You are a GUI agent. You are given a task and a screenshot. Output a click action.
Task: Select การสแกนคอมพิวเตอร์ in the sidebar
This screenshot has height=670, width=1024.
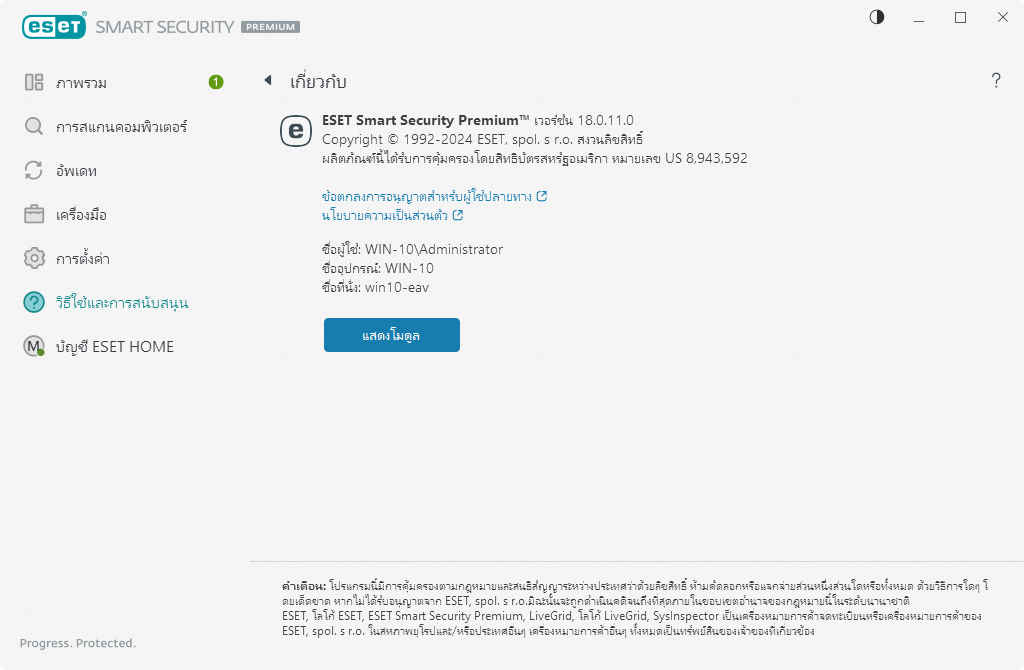[x=121, y=127]
